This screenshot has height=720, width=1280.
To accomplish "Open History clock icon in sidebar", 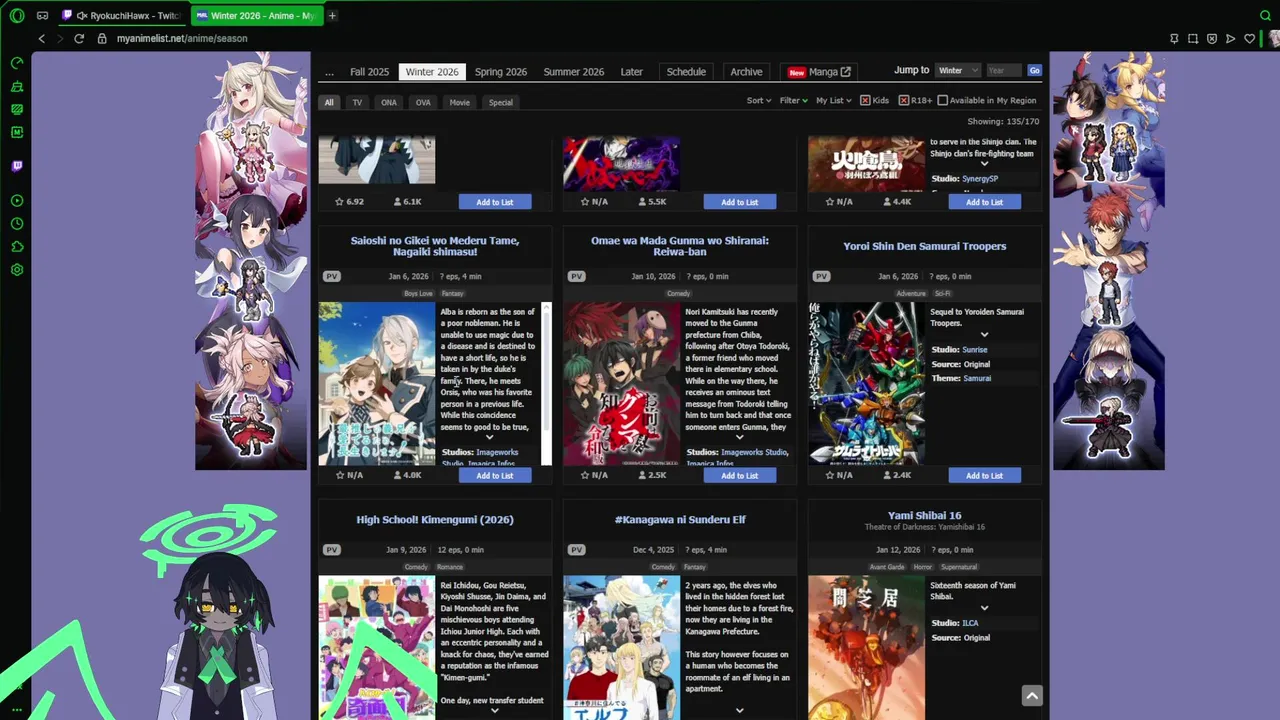I will (17, 224).
